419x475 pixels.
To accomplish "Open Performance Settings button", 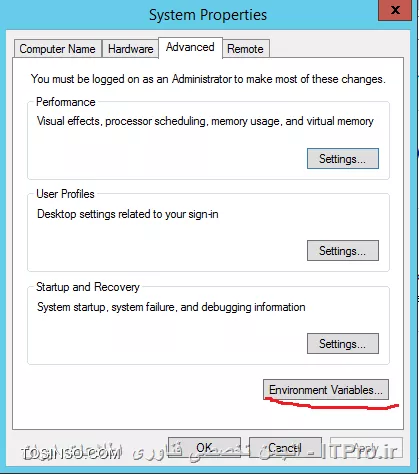I will tap(343, 159).
